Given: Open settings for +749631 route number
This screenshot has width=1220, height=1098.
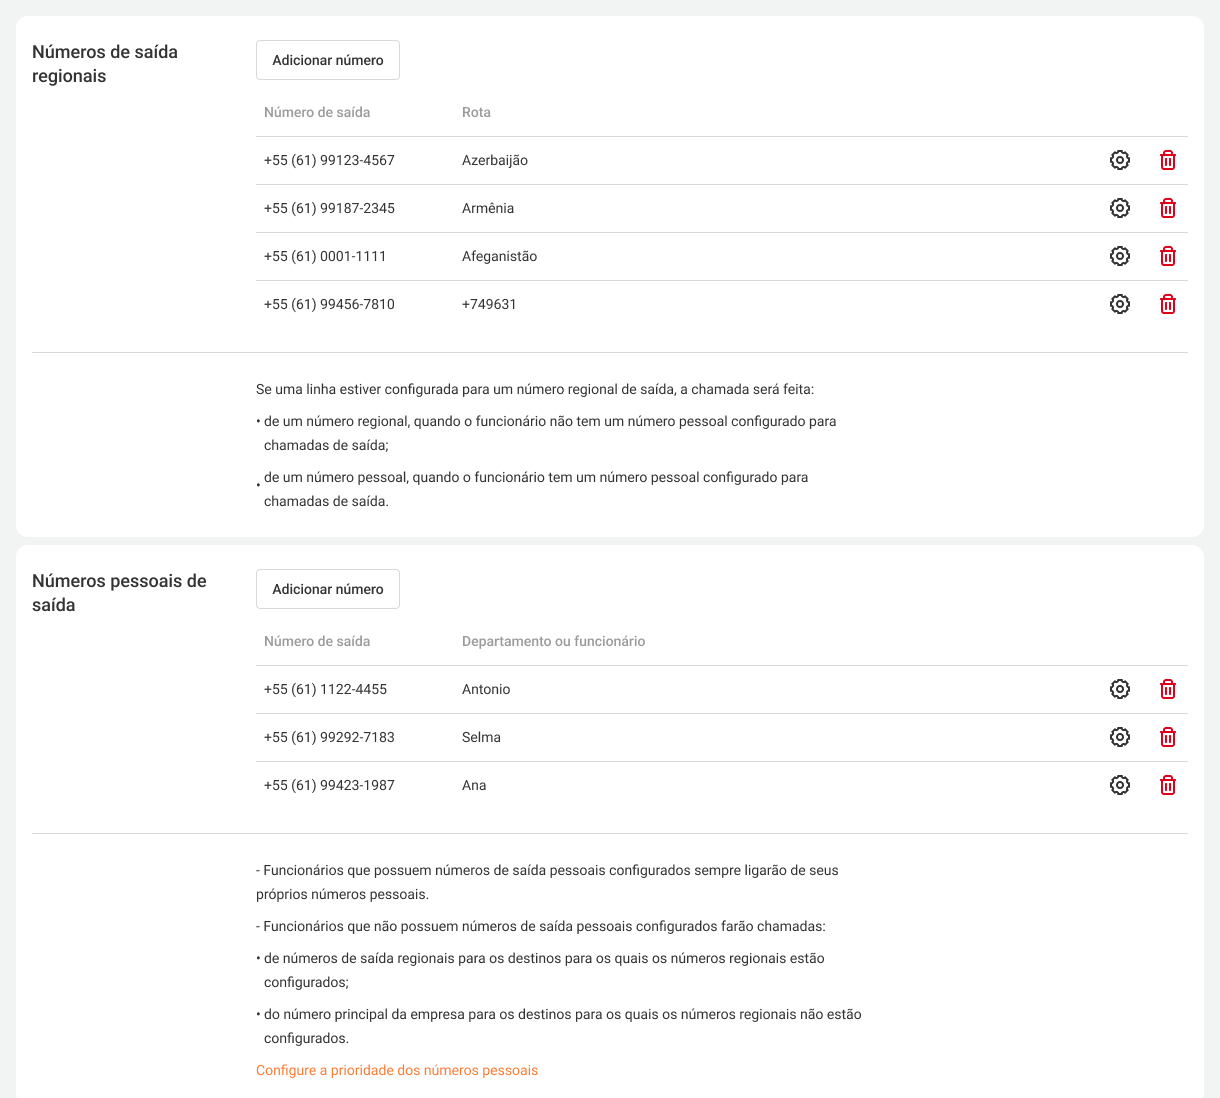Looking at the screenshot, I should (x=1120, y=304).
